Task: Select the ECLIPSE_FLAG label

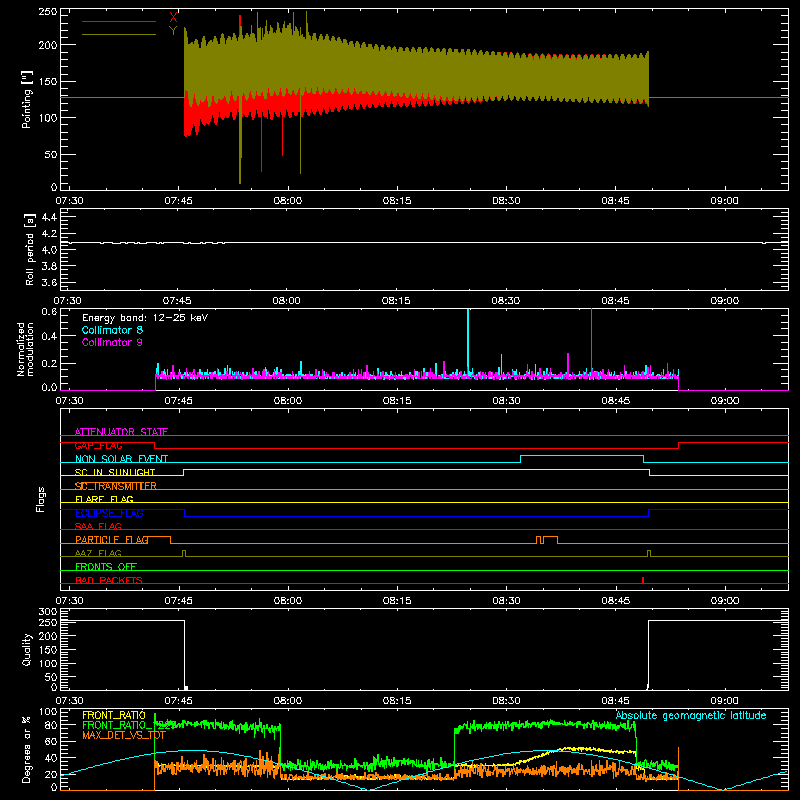Action: pos(109,513)
